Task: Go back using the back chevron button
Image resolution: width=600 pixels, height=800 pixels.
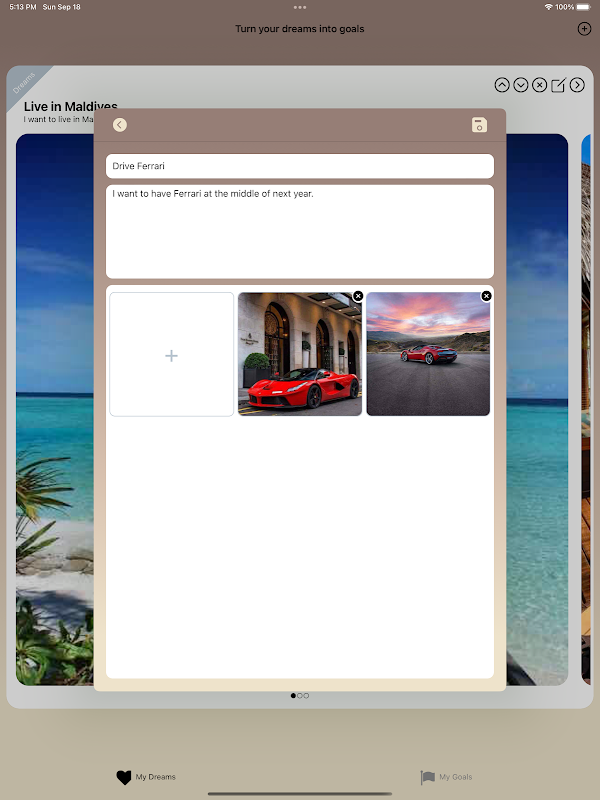Action: [120, 125]
